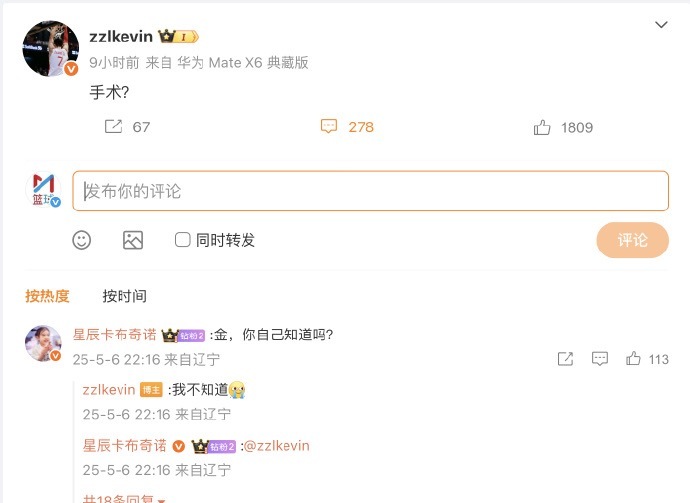The height and width of the screenshot is (503, 690).
Task: Submit with the 评论 button
Action: (x=632, y=240)
